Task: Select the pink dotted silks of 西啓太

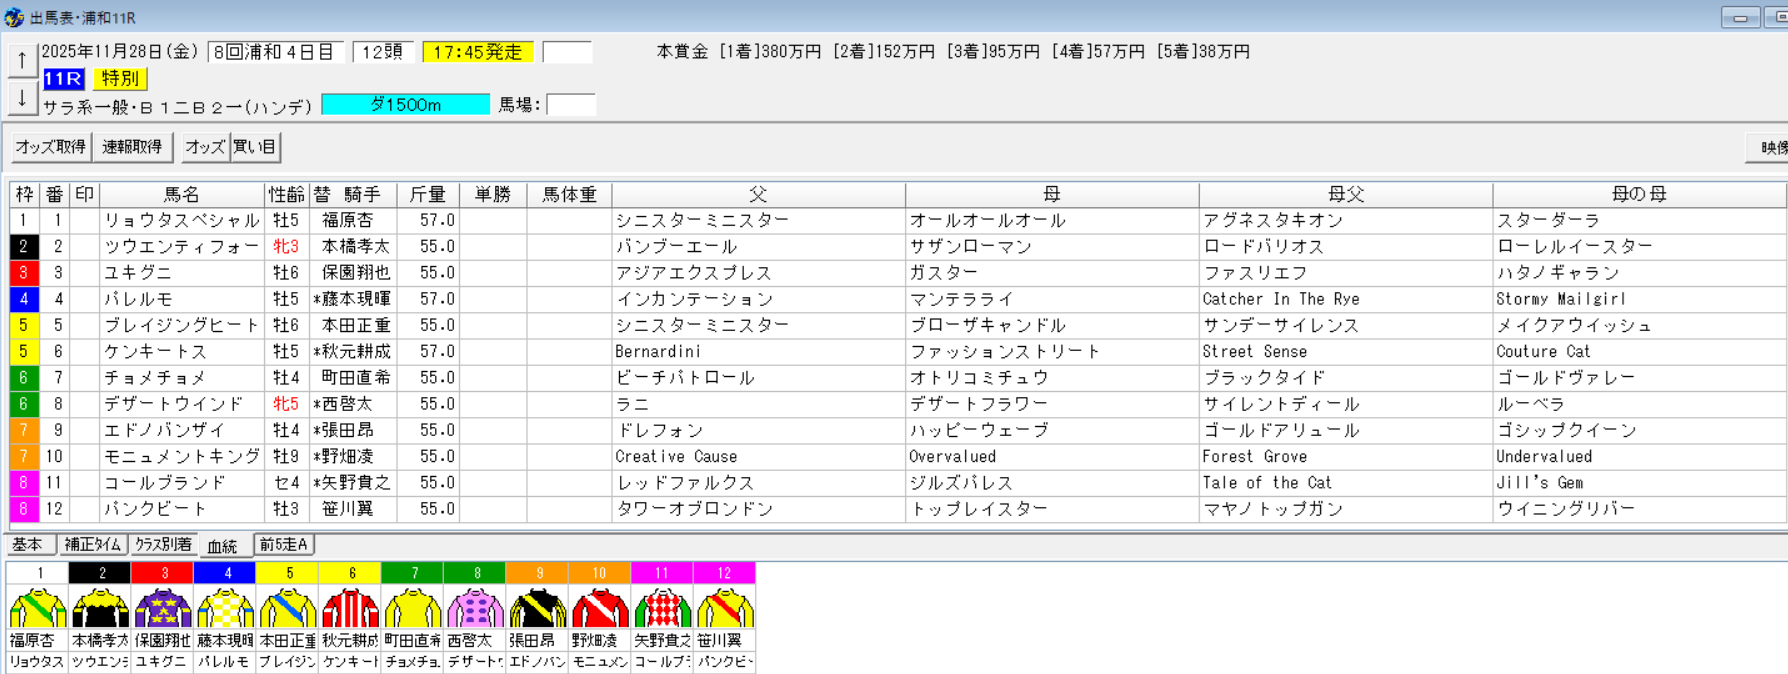Action: click(475, 608)
